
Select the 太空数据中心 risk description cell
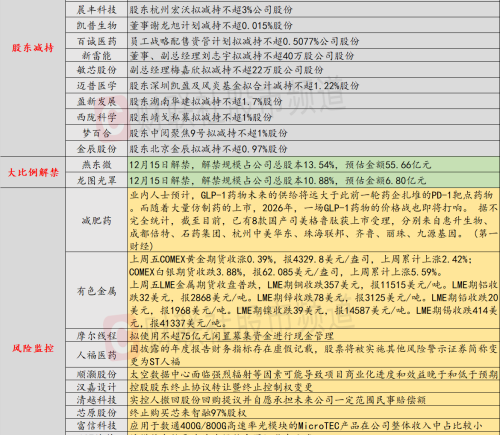click(x=314, y=374)
